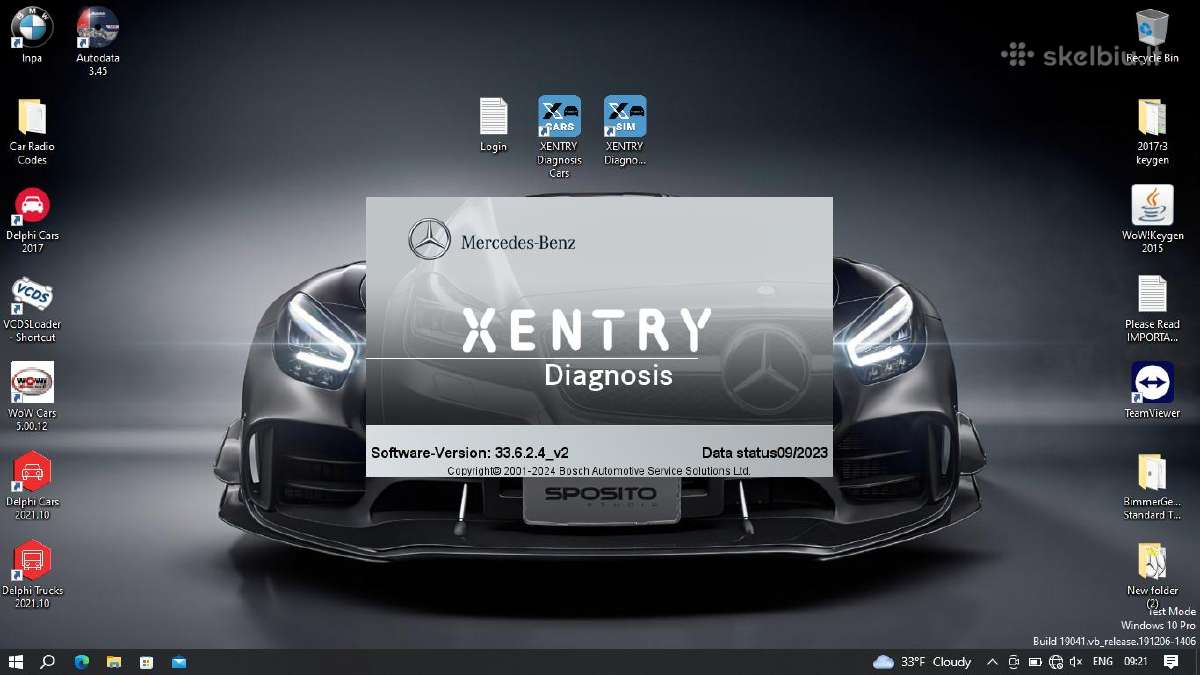The image size is (1200, 675).
Task: Open the Windows Start menu
Action: (16, 662)
